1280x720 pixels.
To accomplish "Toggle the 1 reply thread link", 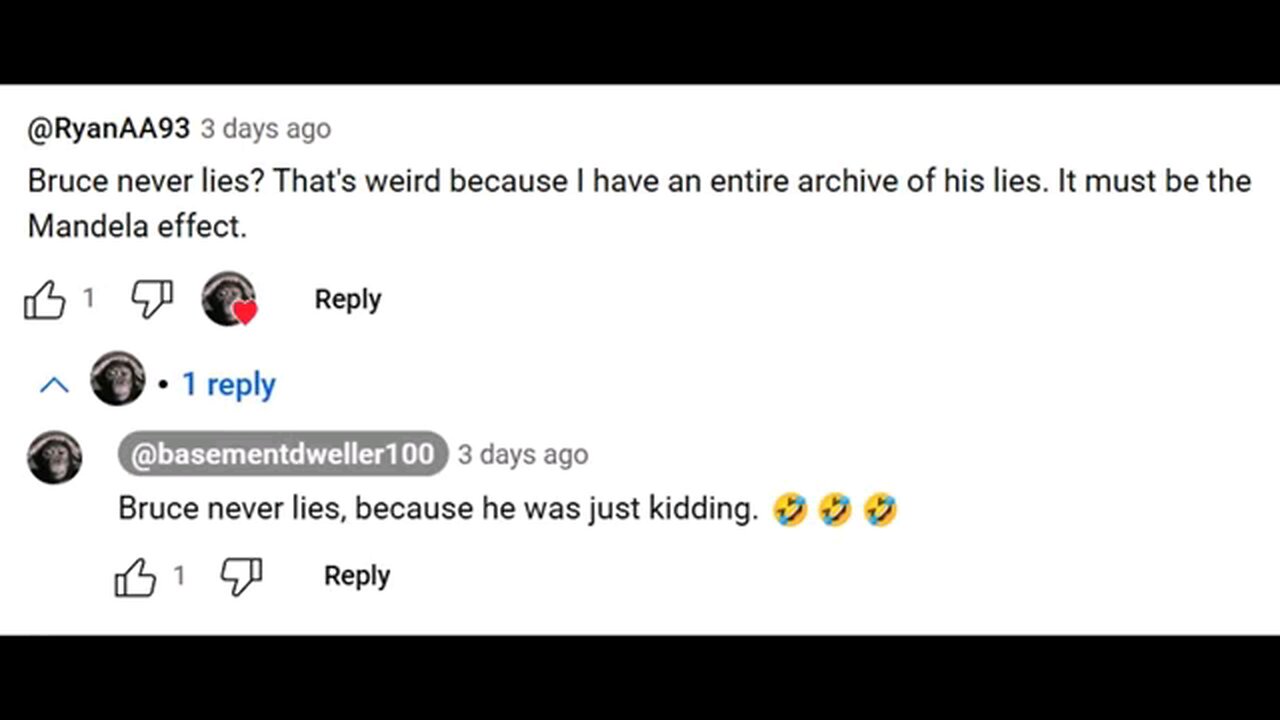I will point(228,385).
